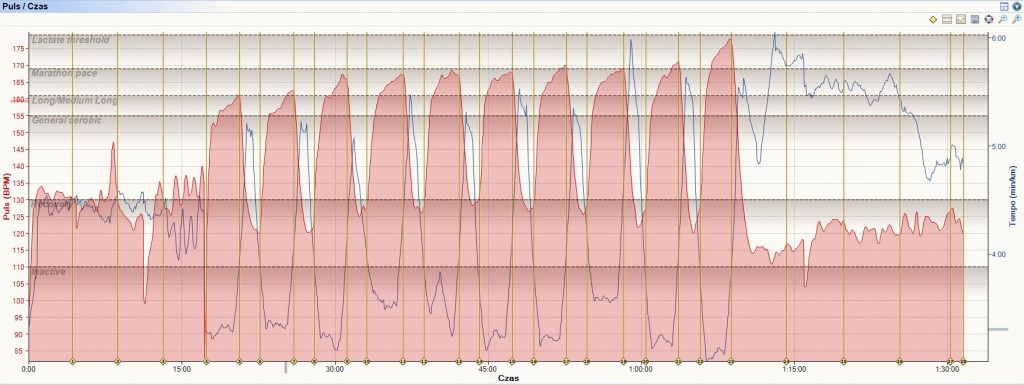1024x385 pixels.
Task: Select lap marker 3 on the time axis
Action: coord(163,361)
